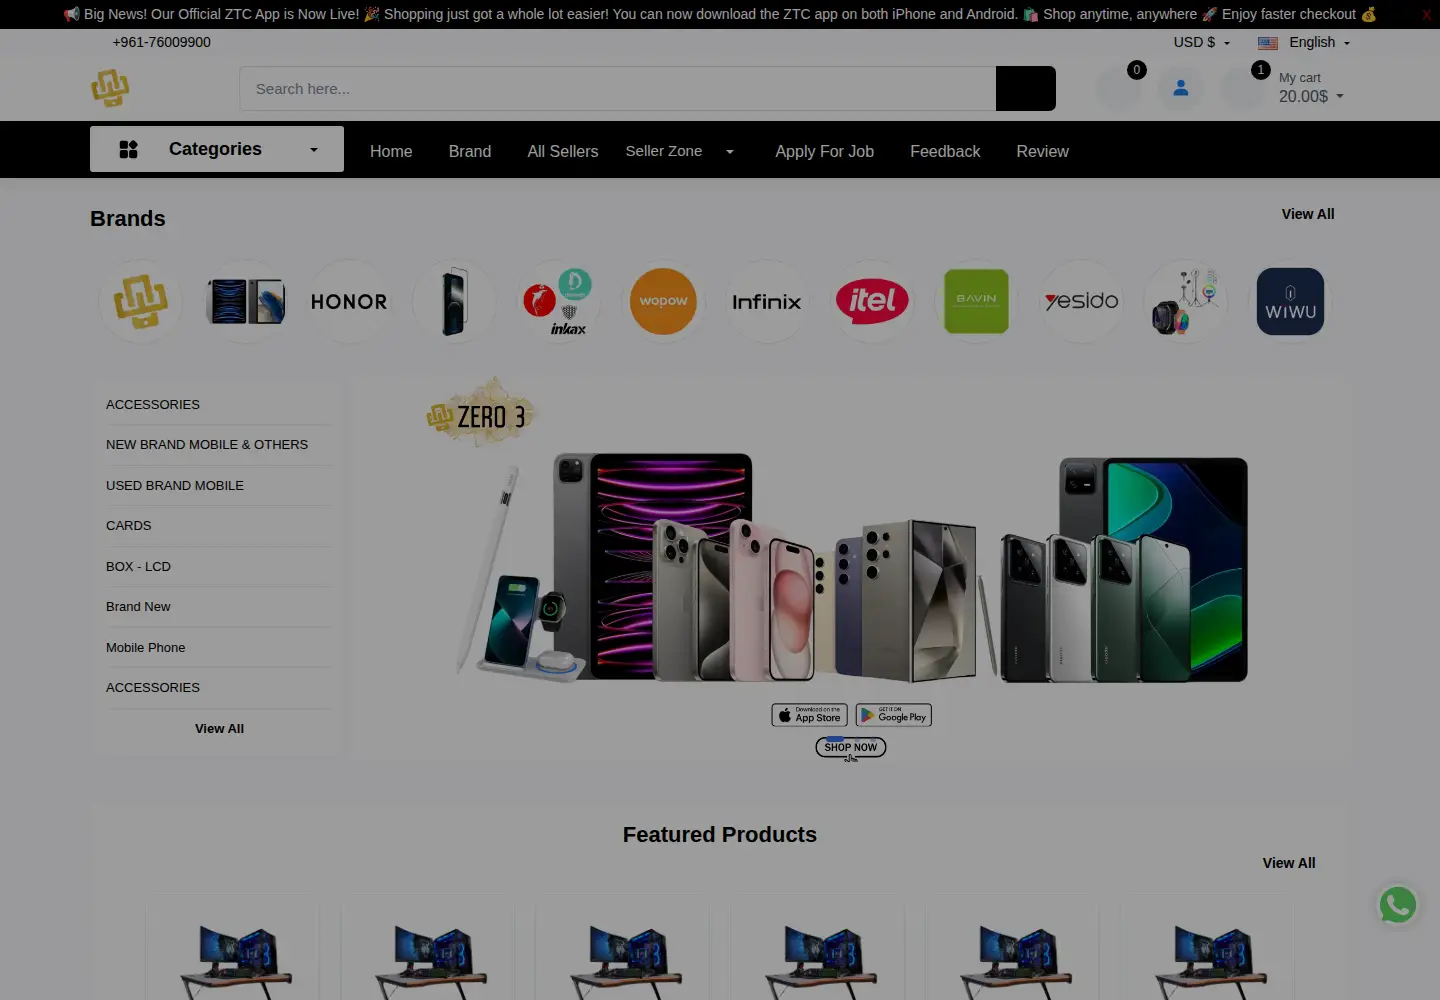This screenshot has width=1440, height=1000.
Task: Open Apply For Job page
Action: 825,151
